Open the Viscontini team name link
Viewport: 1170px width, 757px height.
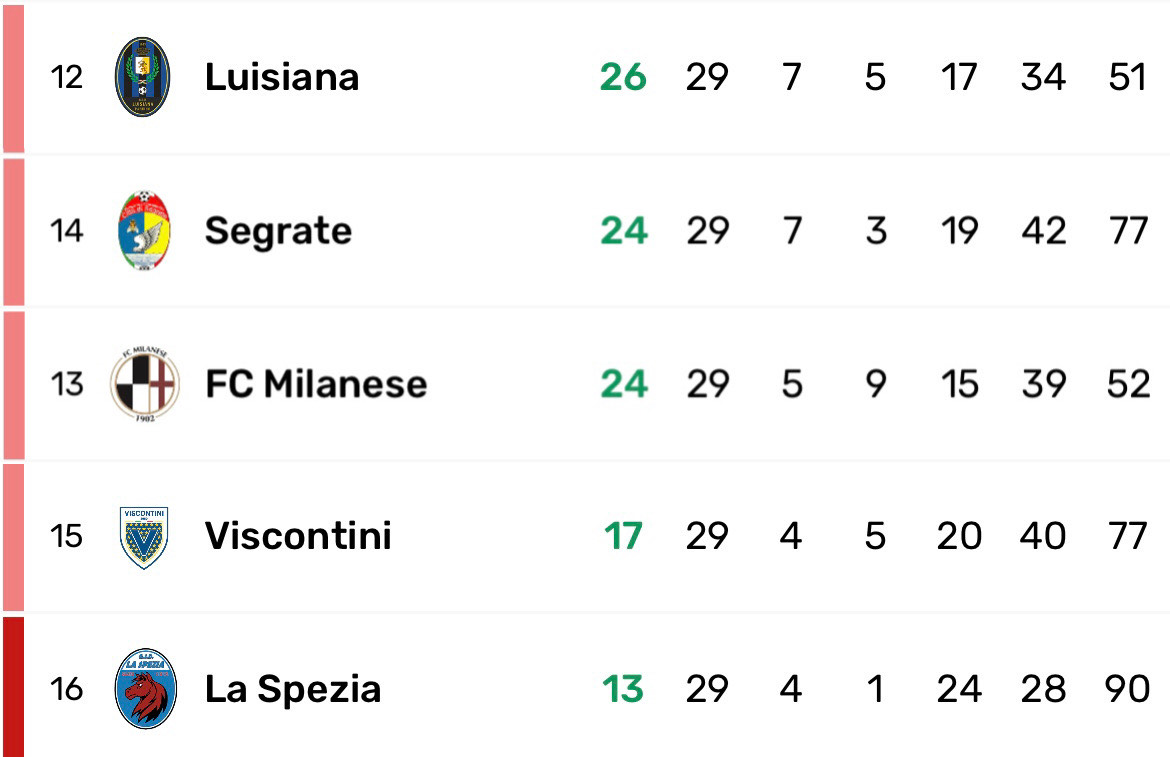(298, 537)
